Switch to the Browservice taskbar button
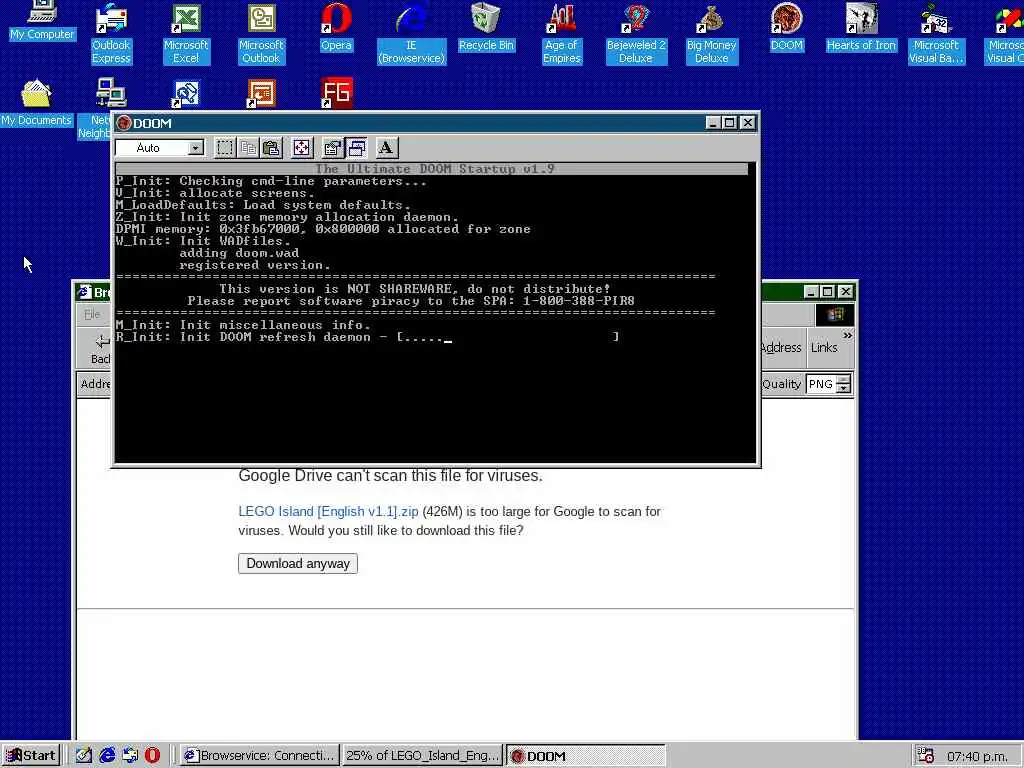The width and height of the screenshot is (1024, 768). point(259,756)
